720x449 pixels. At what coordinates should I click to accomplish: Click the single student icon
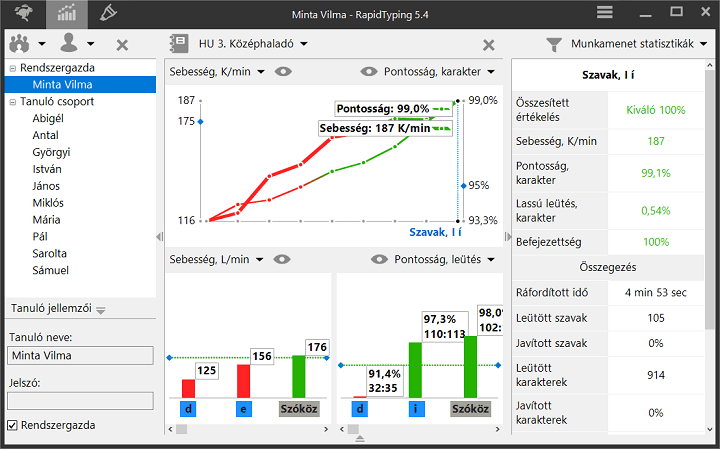(69, 43)
